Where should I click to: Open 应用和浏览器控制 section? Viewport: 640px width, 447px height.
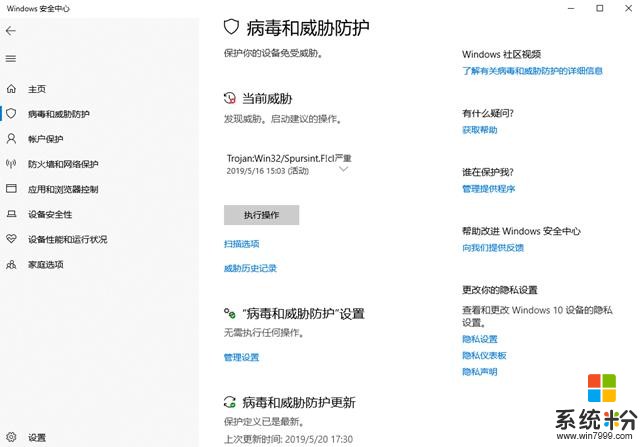tap(63, 189)
